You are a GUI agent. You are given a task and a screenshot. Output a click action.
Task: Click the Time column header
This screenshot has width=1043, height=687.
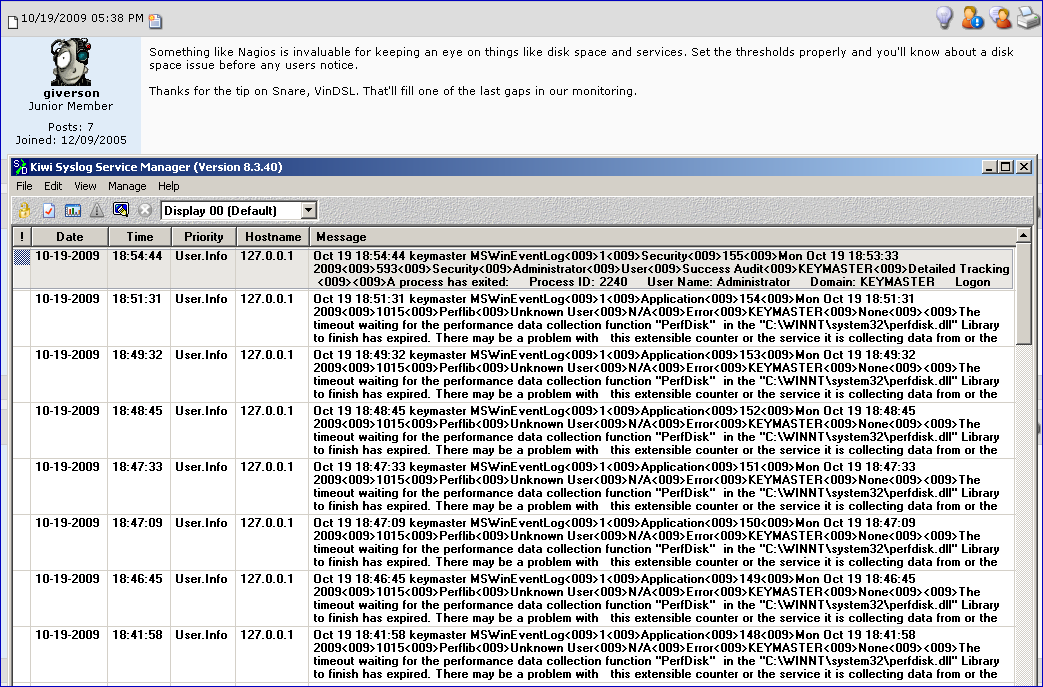coord(140,237)
